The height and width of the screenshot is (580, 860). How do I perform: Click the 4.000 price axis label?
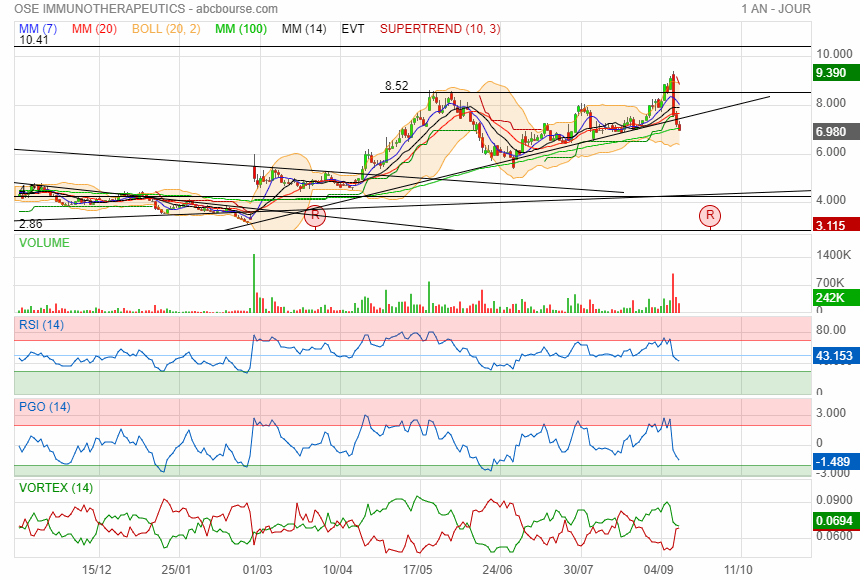(x=831, y=200)
